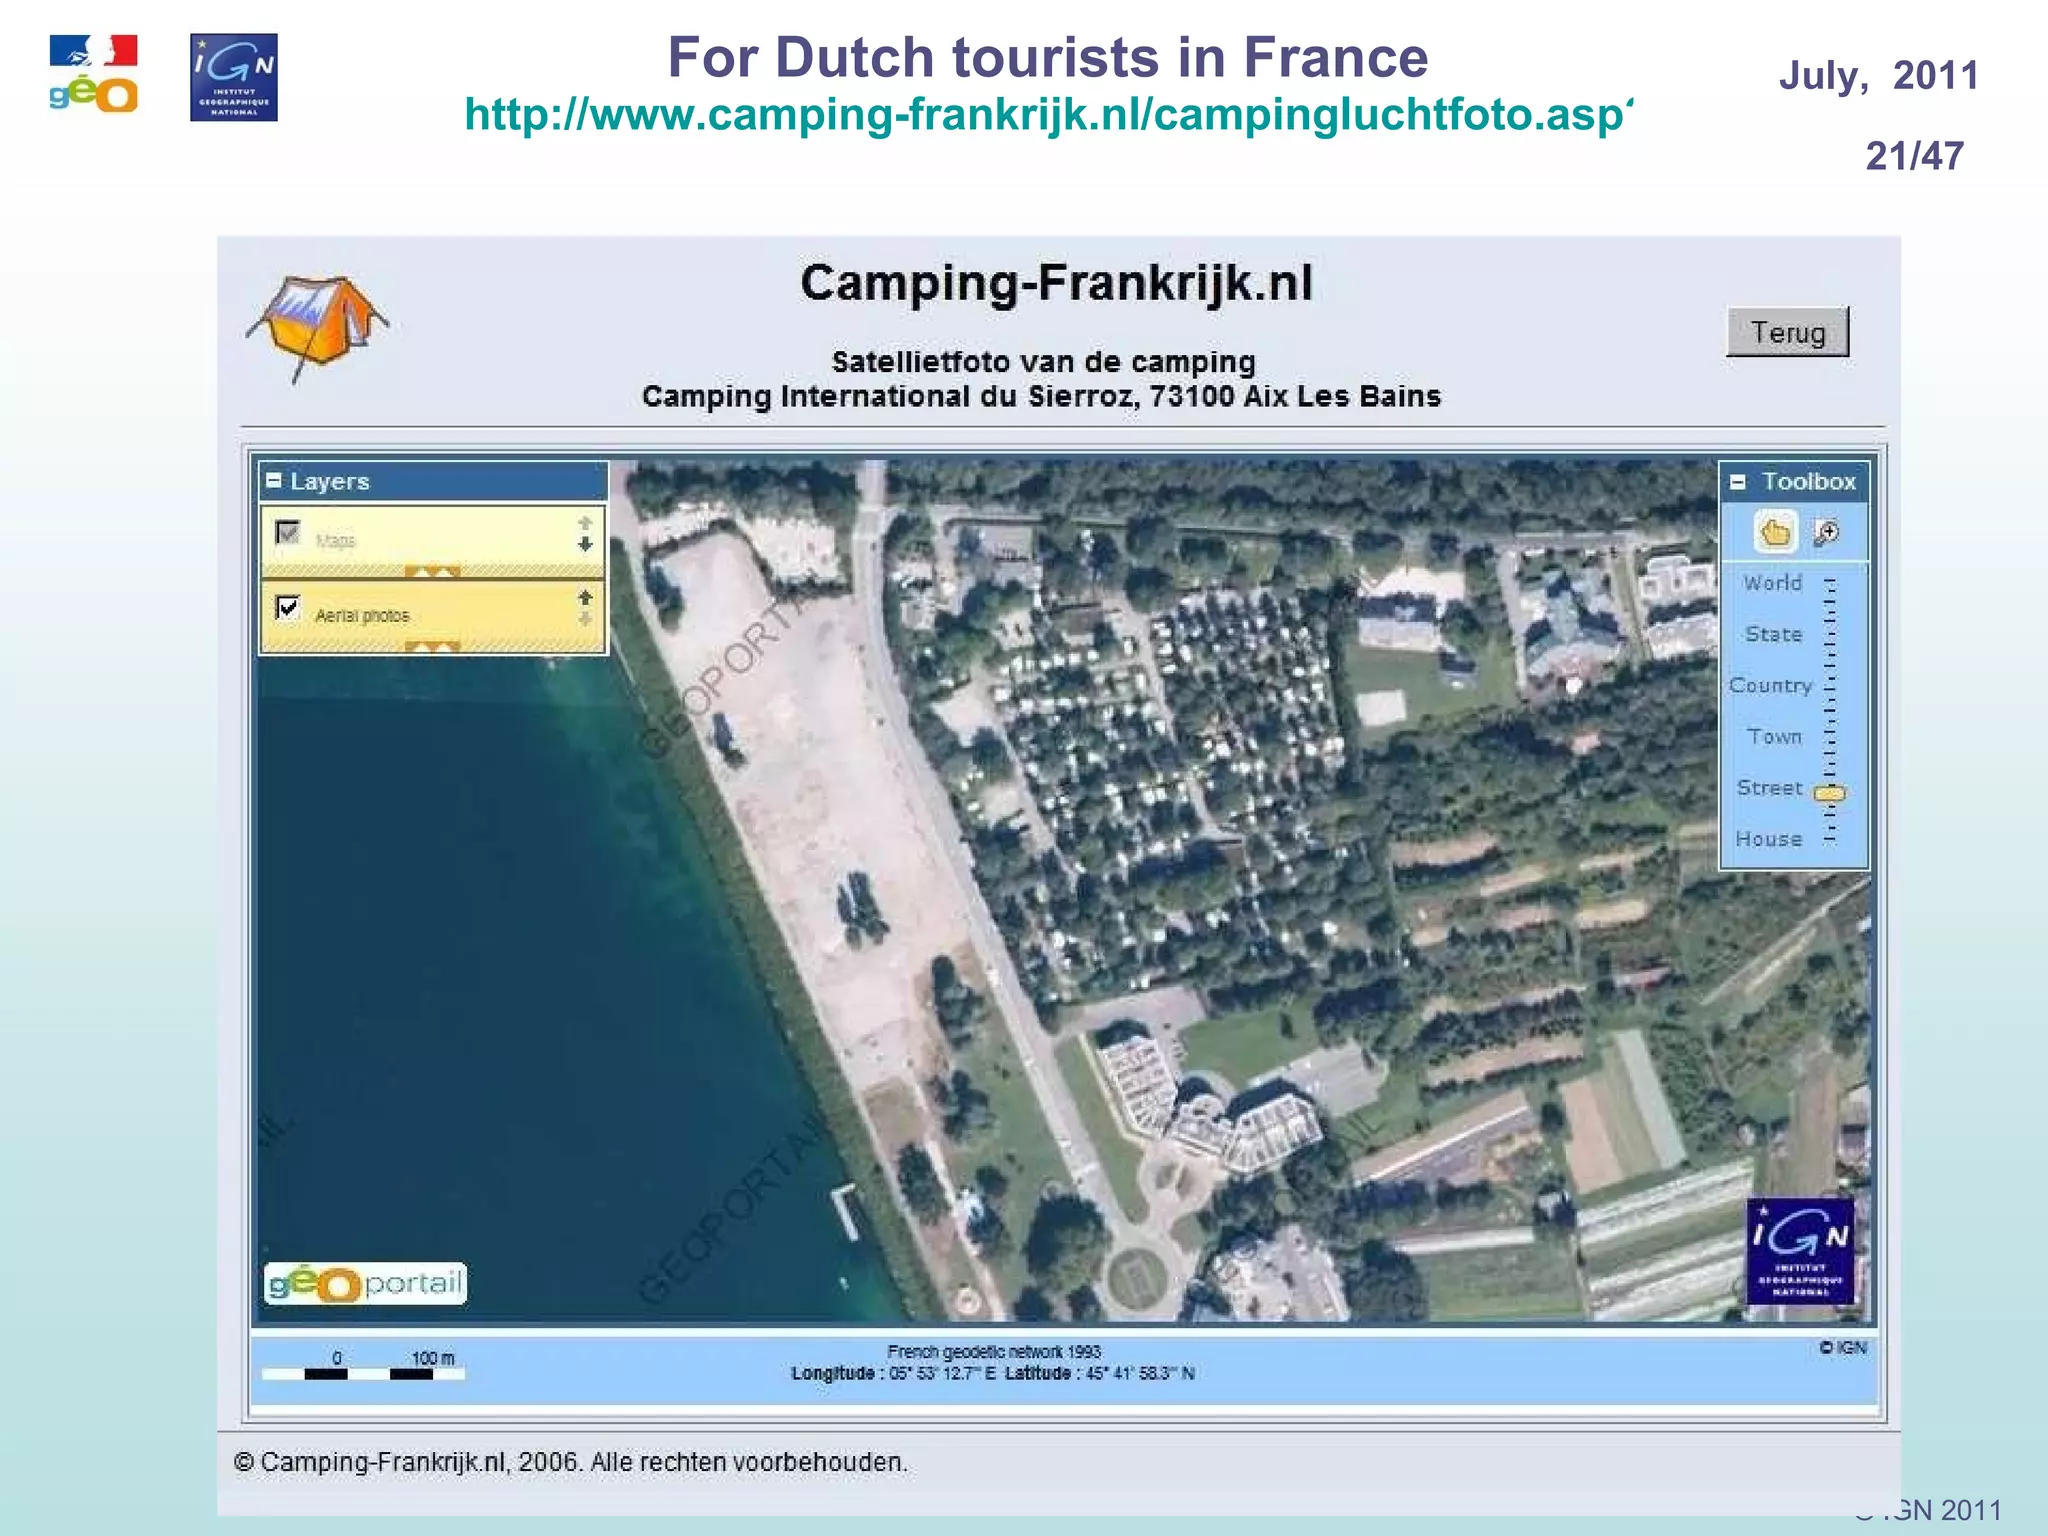Click the Camping International du Sierroz address text

1041,397
